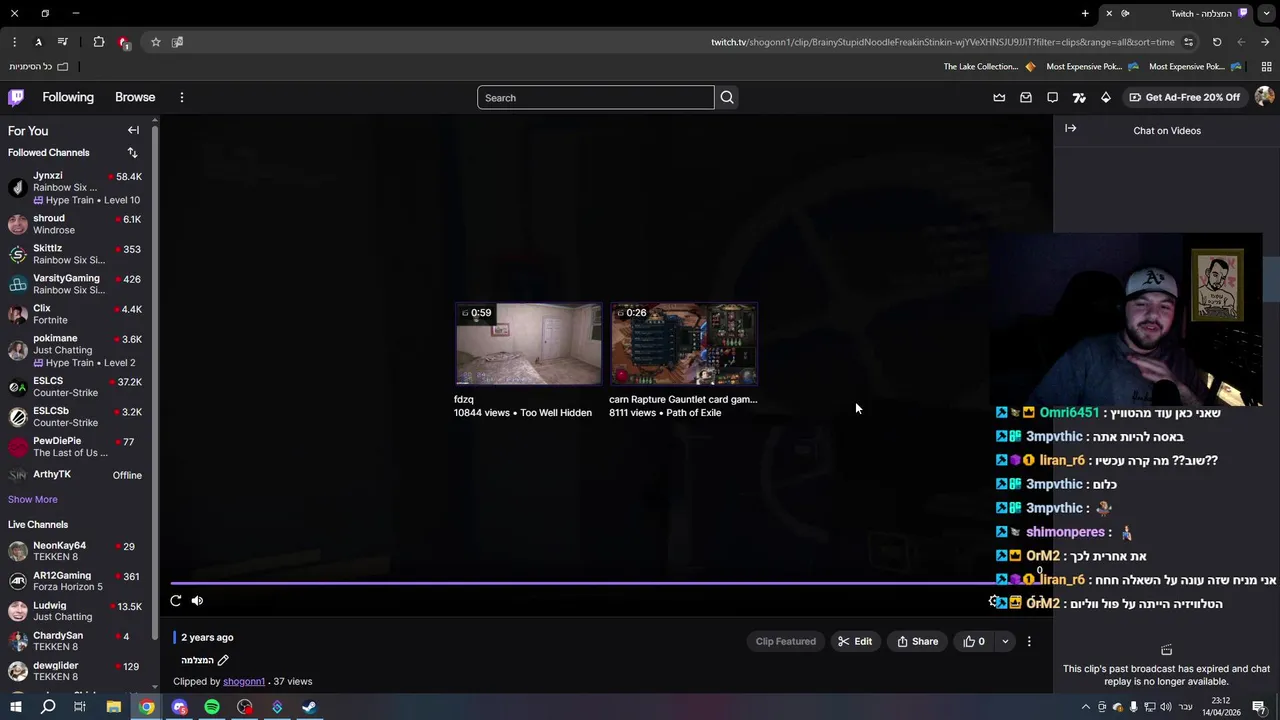Click Get Ad-Free 20% Off
This screenshot has height=720, width=1280.
1184,97
